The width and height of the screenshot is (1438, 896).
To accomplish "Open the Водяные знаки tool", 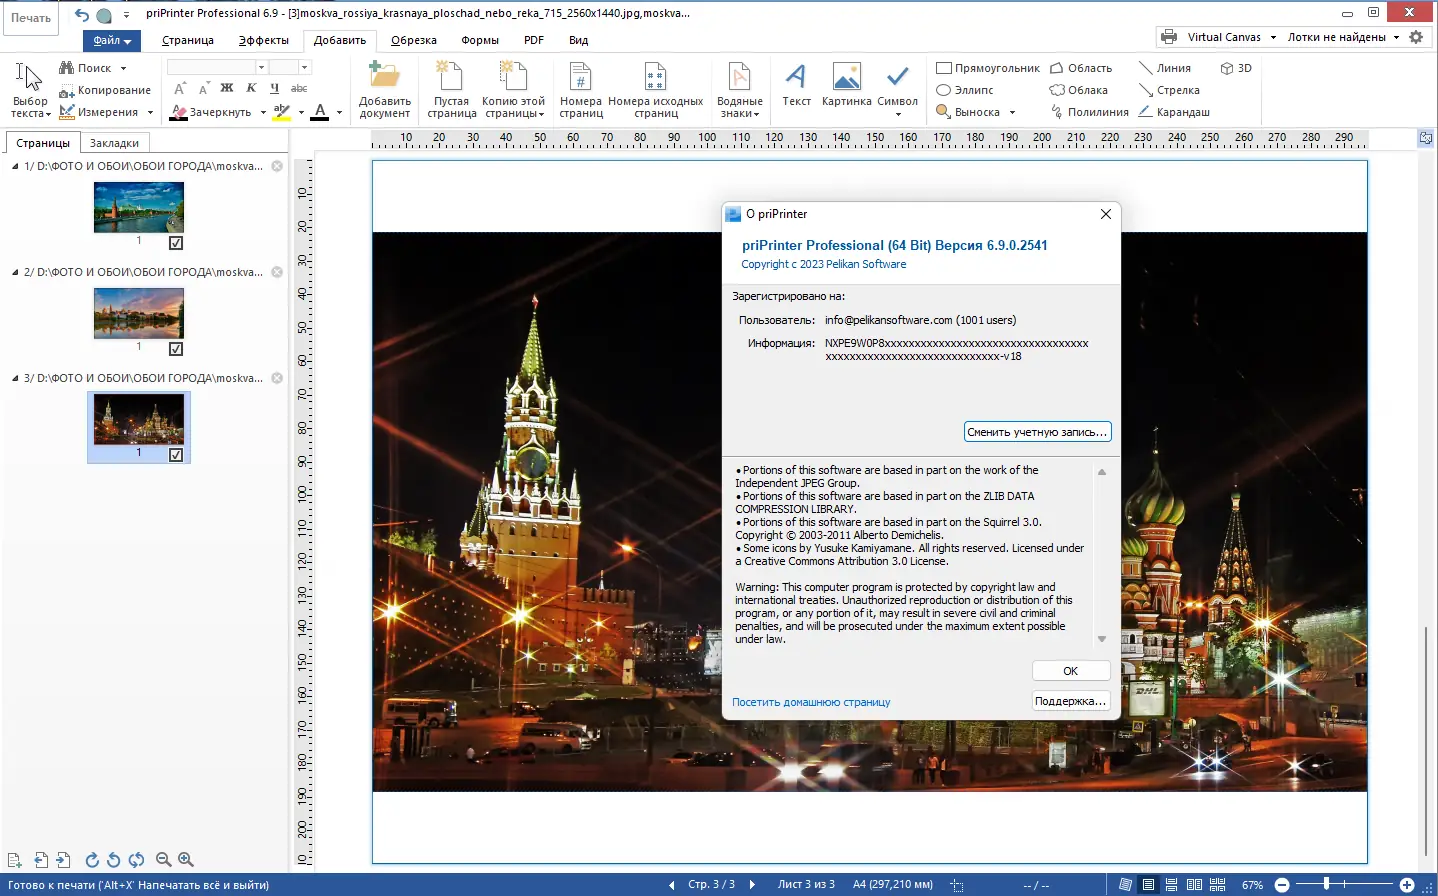I will [x=739, y=89].
